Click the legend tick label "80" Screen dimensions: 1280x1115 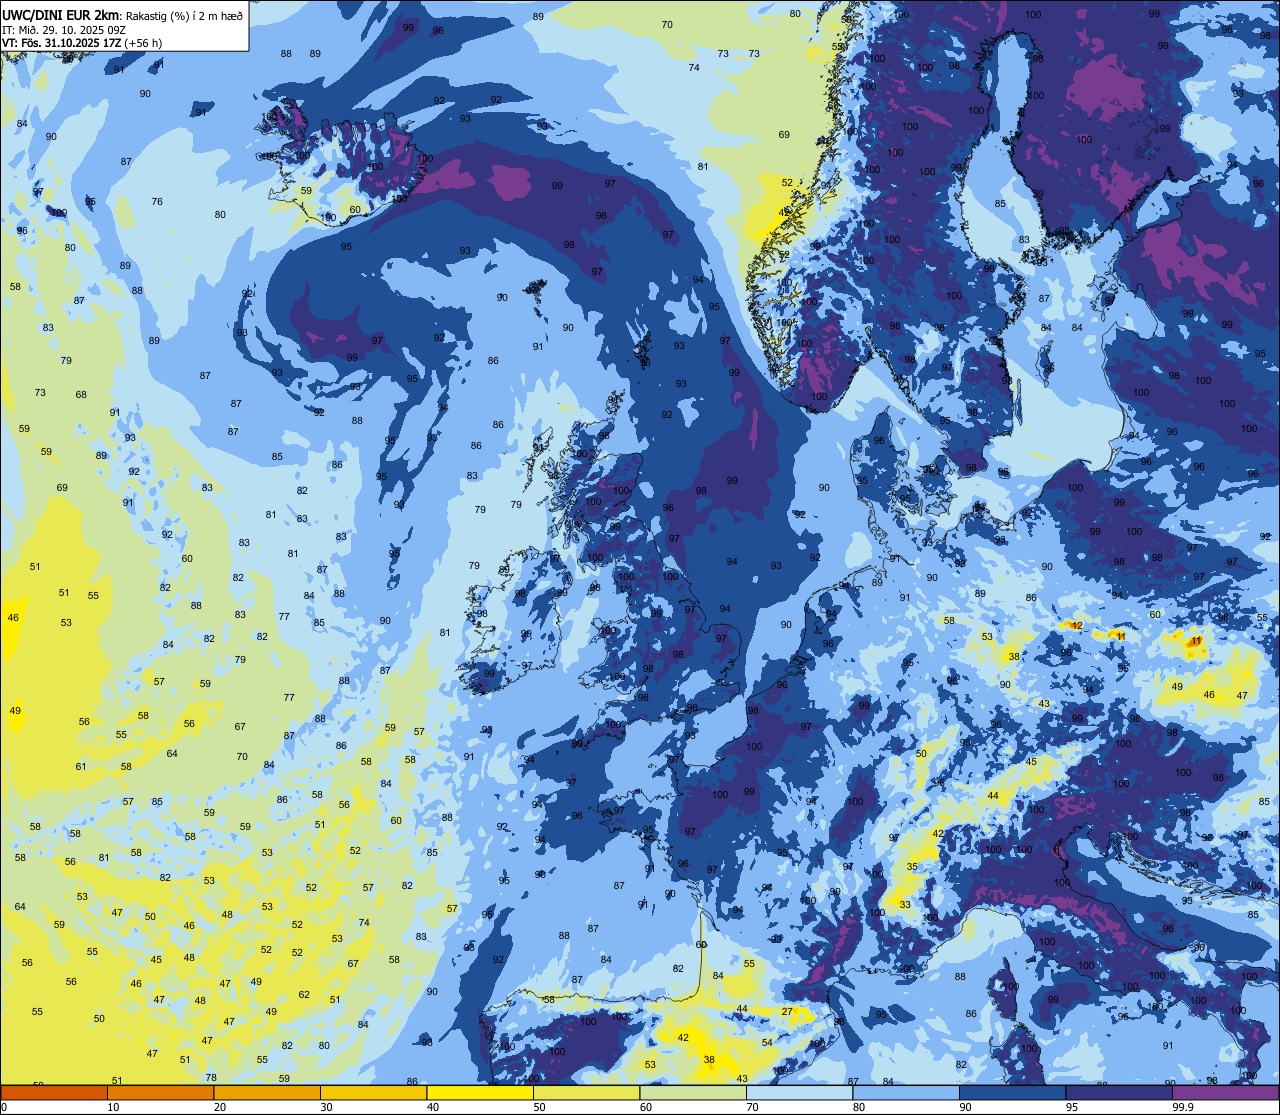pyautogui.click(x=859, y=1107)
